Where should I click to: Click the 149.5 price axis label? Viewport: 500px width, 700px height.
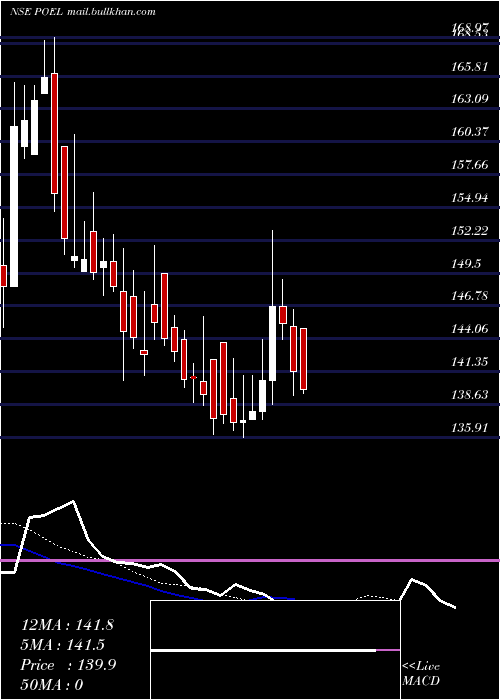click(x=467, y=263)
